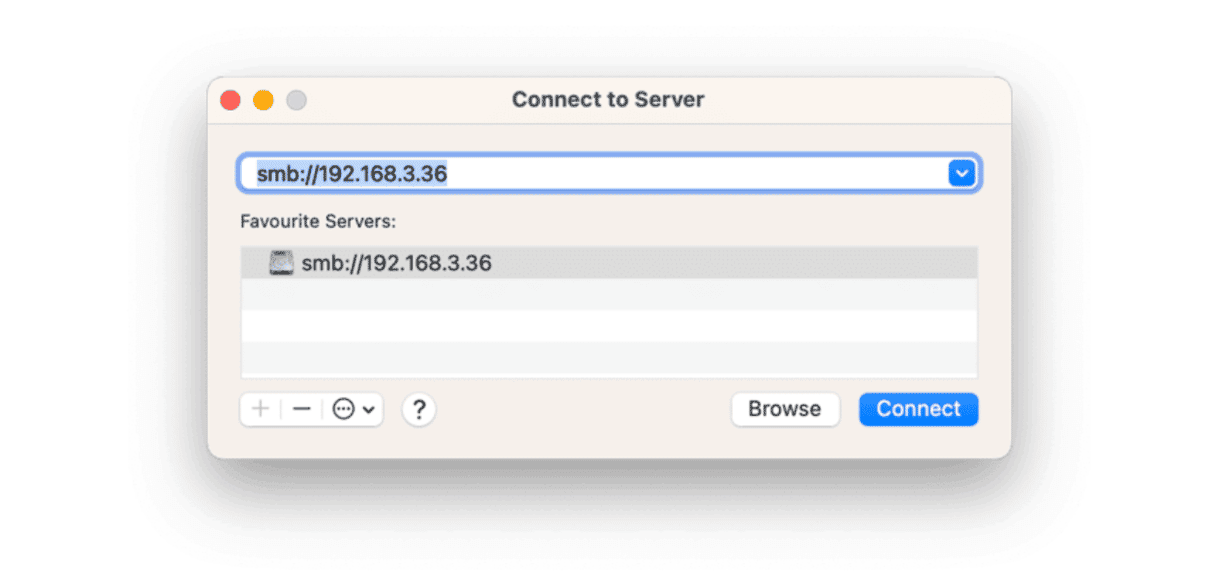Close the Connect to Server window
Image resolution: width=1216 pixels, height=571 pixels.
tap(231, 100)
